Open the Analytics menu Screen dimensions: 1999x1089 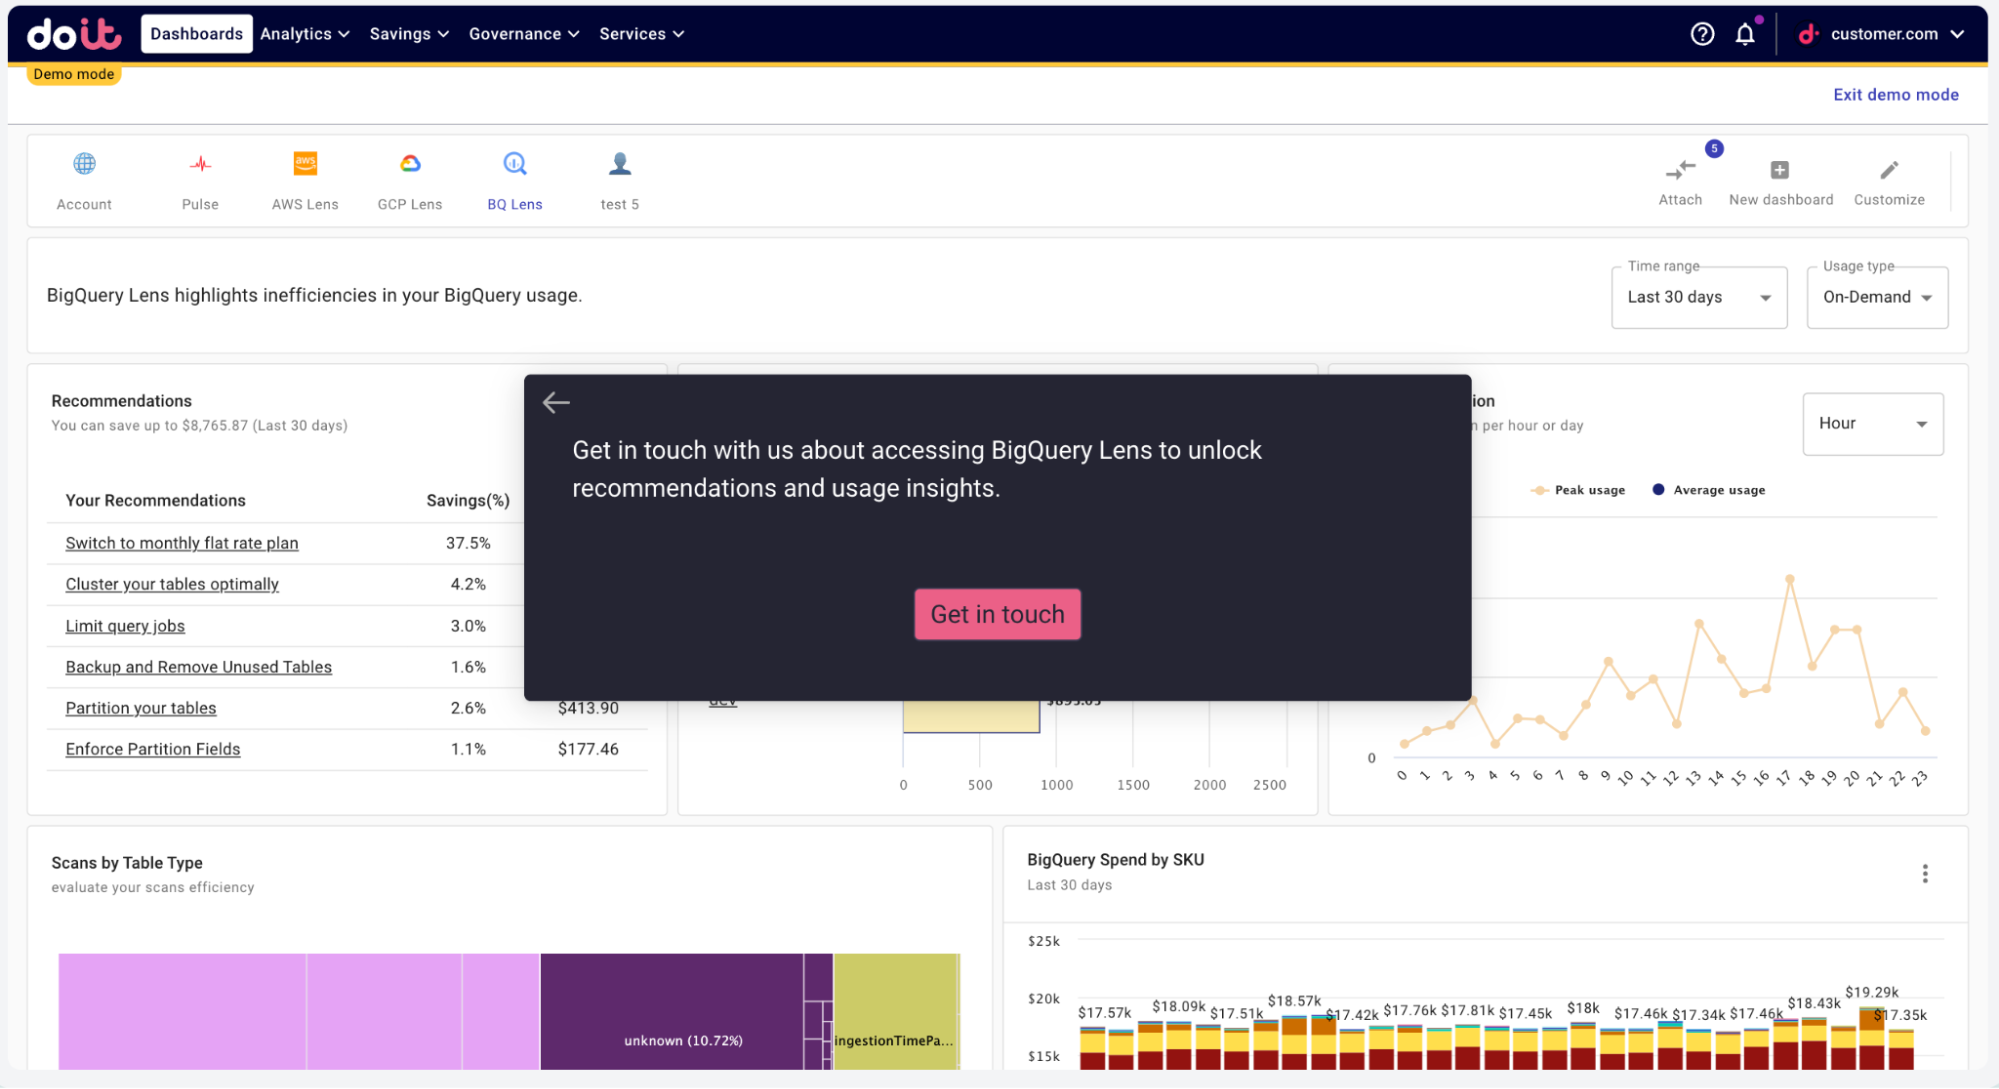(304, 33)
